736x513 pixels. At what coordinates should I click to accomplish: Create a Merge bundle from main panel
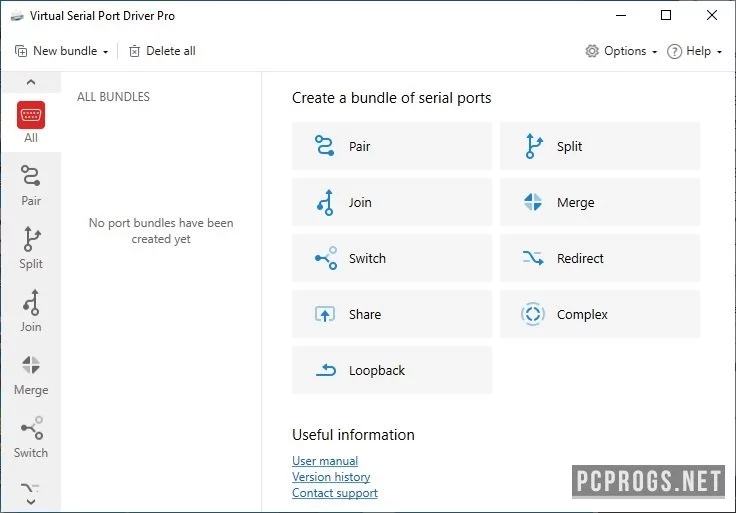(x=600, y=202)
